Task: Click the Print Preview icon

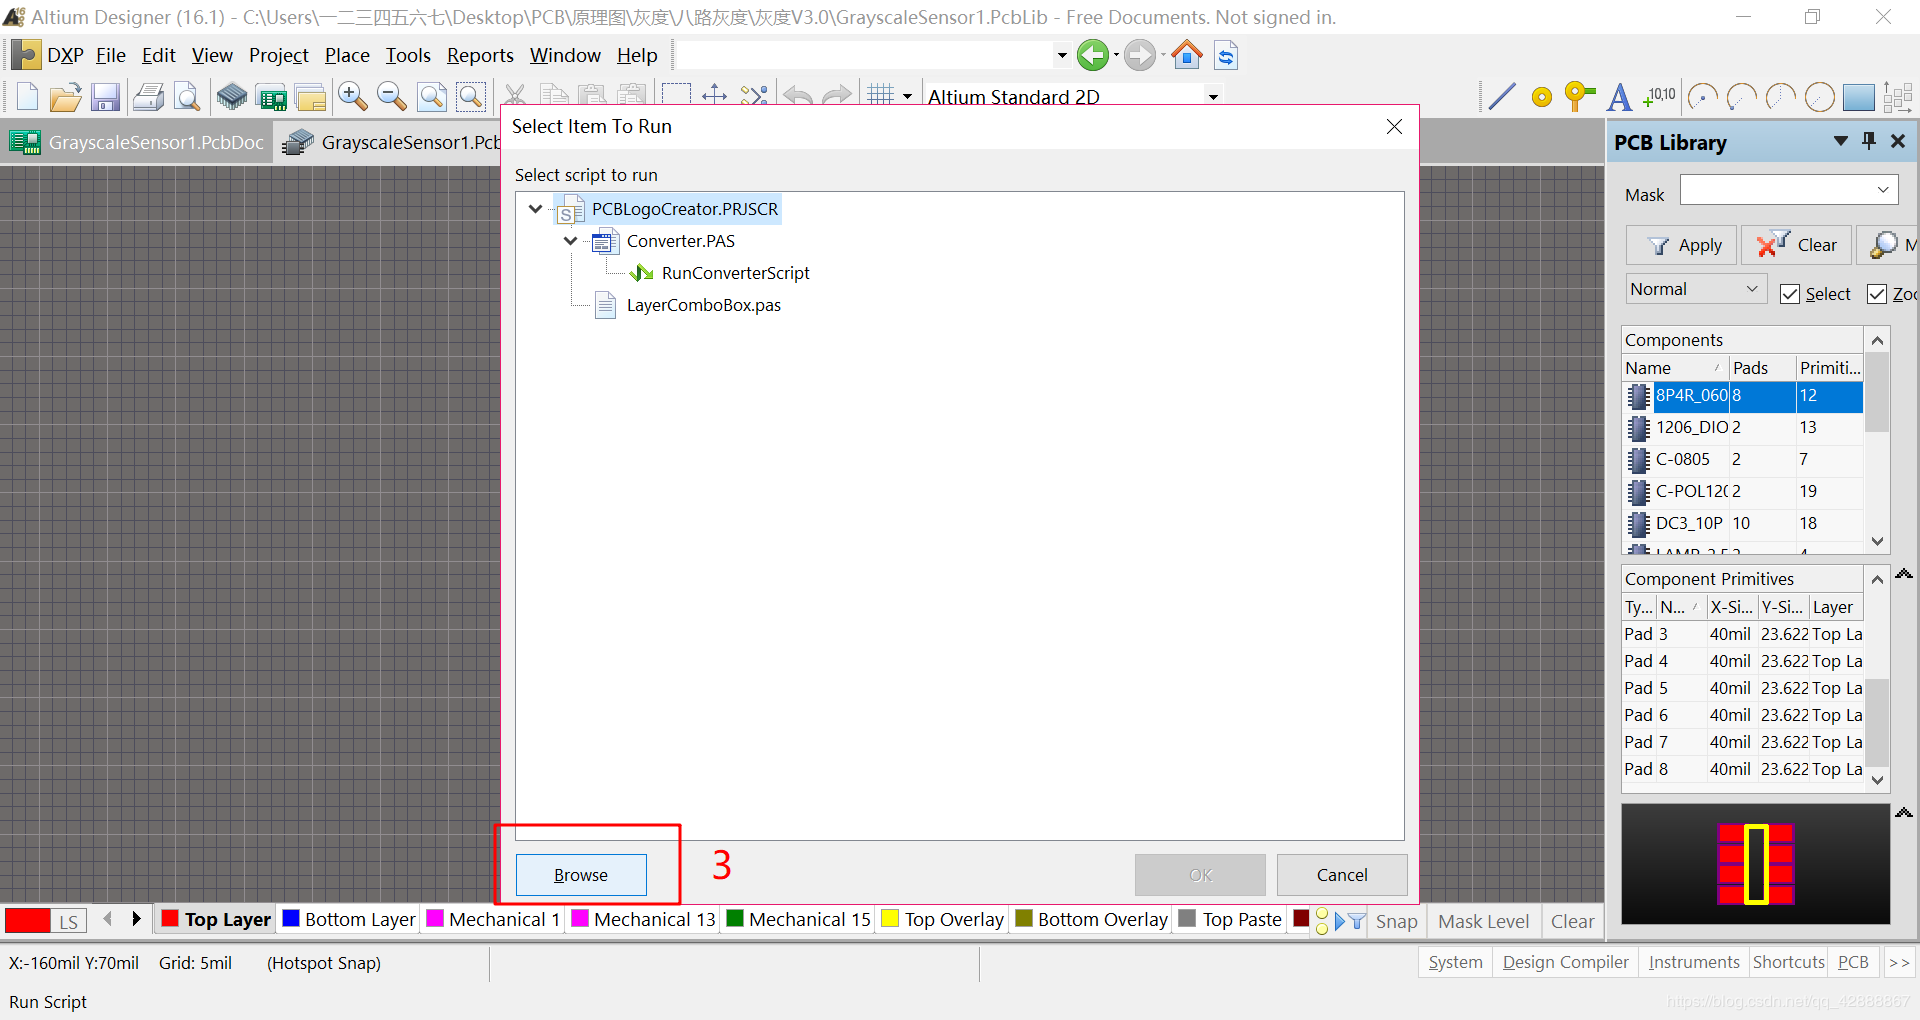Action: click(186, 97)
